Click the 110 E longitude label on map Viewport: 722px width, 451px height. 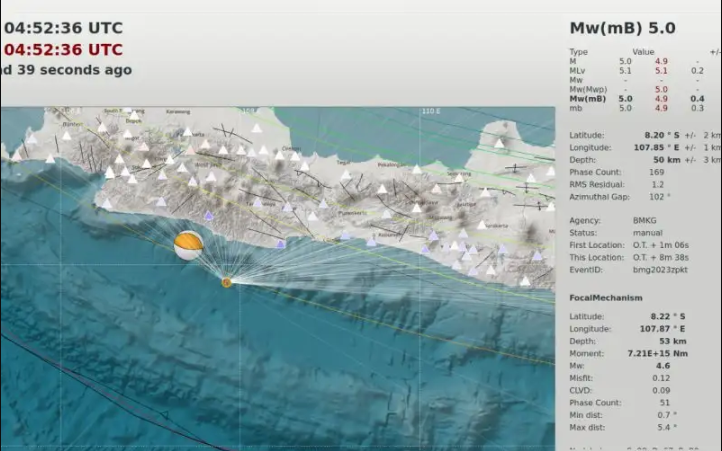[430, 112]
